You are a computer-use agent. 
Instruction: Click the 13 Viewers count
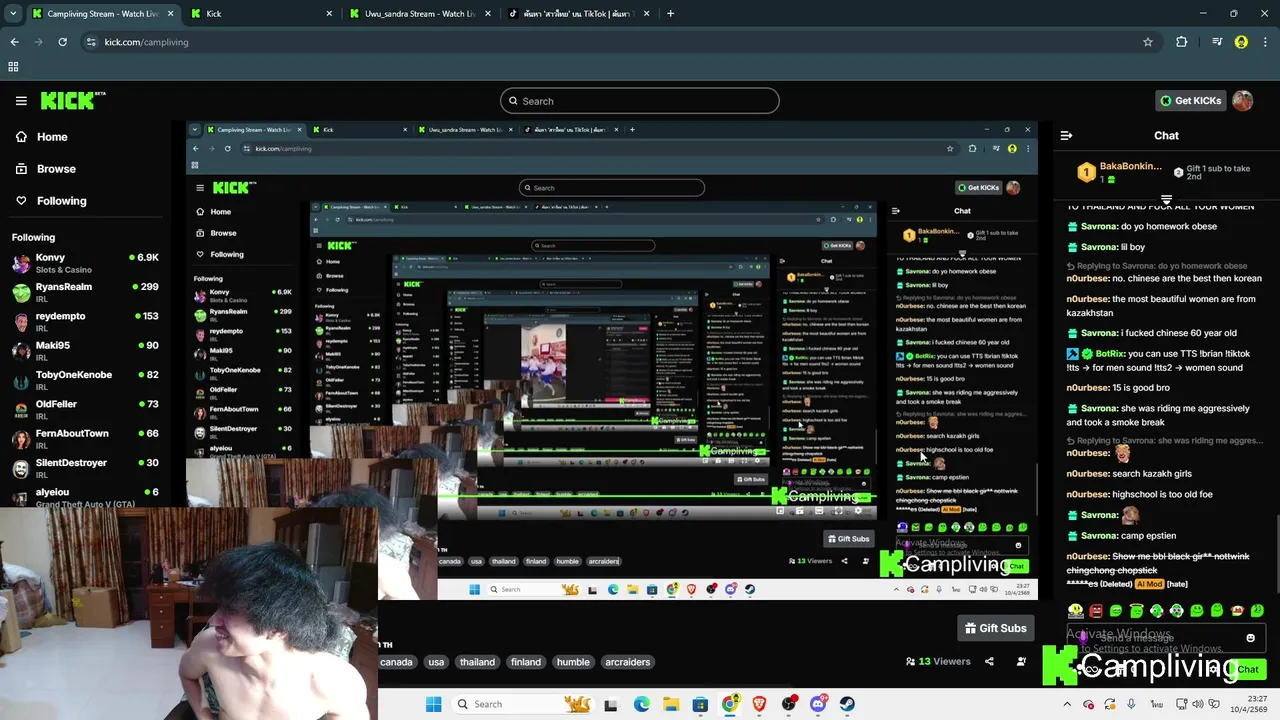pos(938,661)
